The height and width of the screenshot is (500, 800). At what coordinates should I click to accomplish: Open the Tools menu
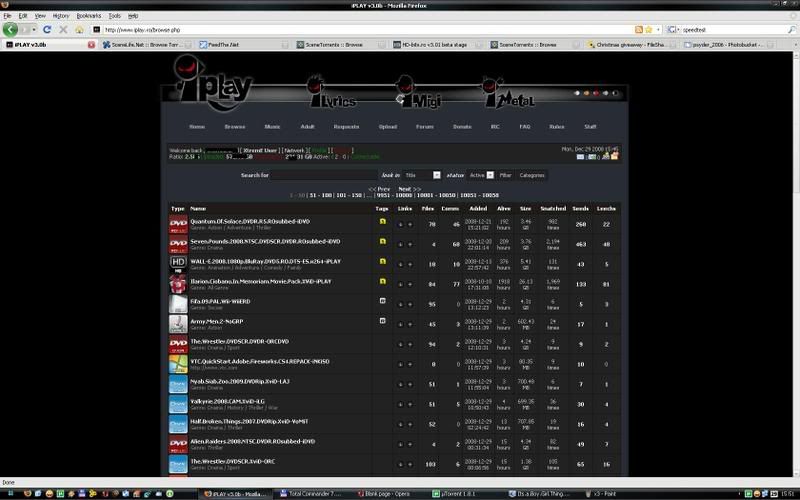115,16
